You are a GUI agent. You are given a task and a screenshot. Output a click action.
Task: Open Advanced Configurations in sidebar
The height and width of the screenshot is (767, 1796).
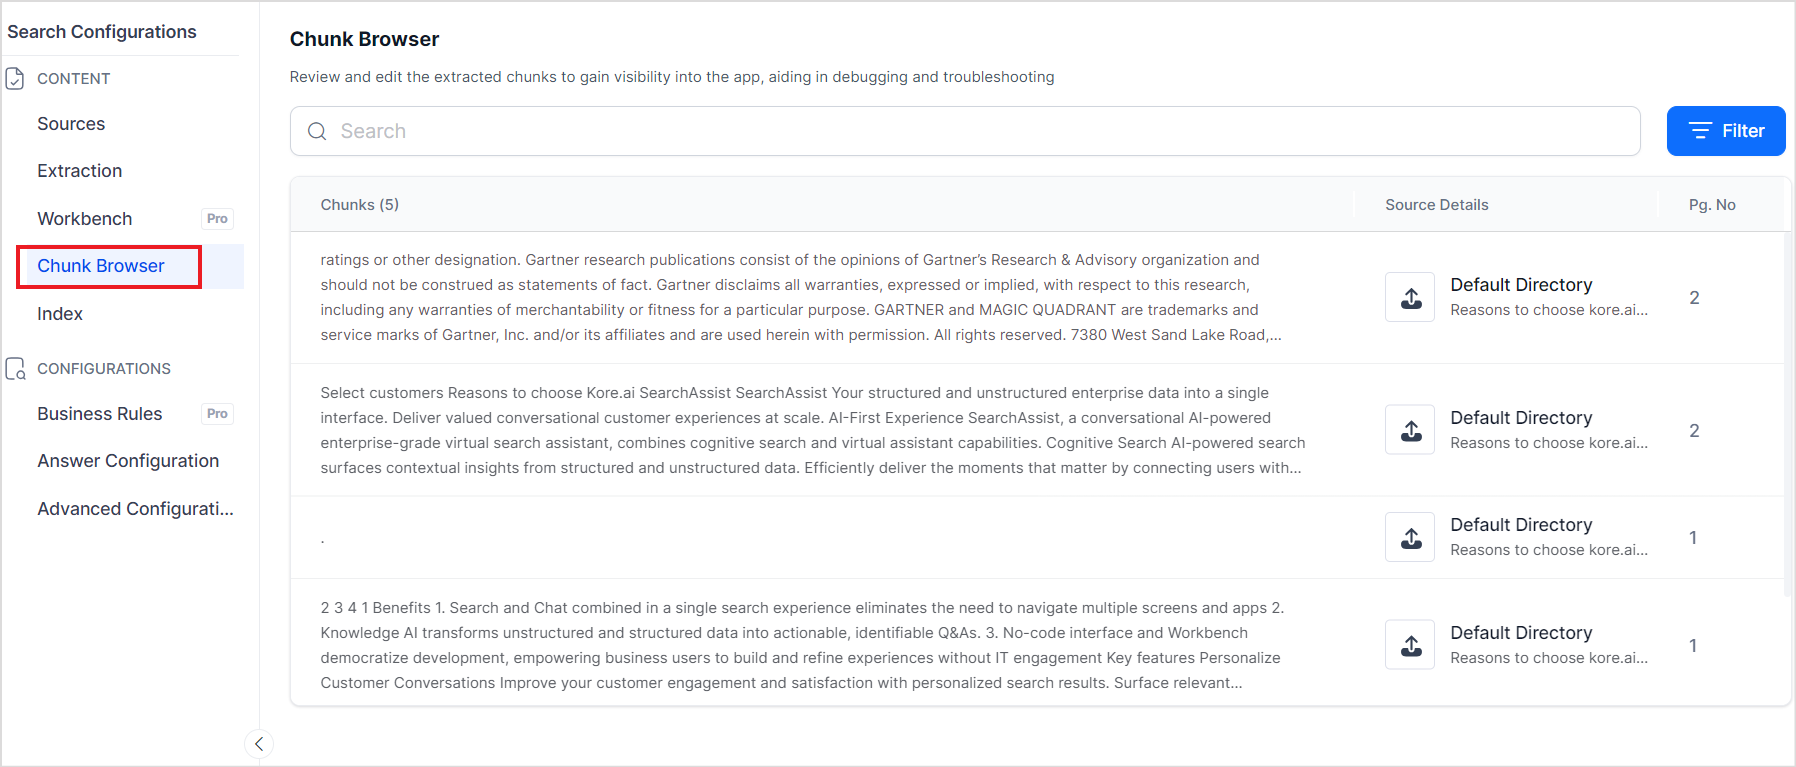(135, 509)
